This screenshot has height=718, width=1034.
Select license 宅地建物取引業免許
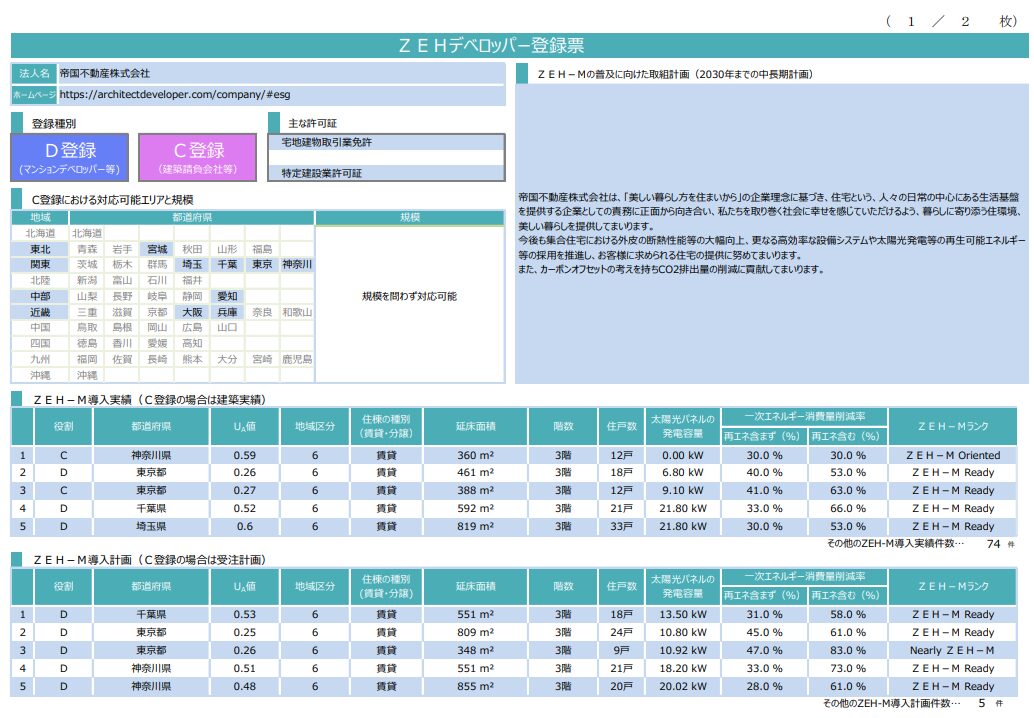(x=326, y=142)
